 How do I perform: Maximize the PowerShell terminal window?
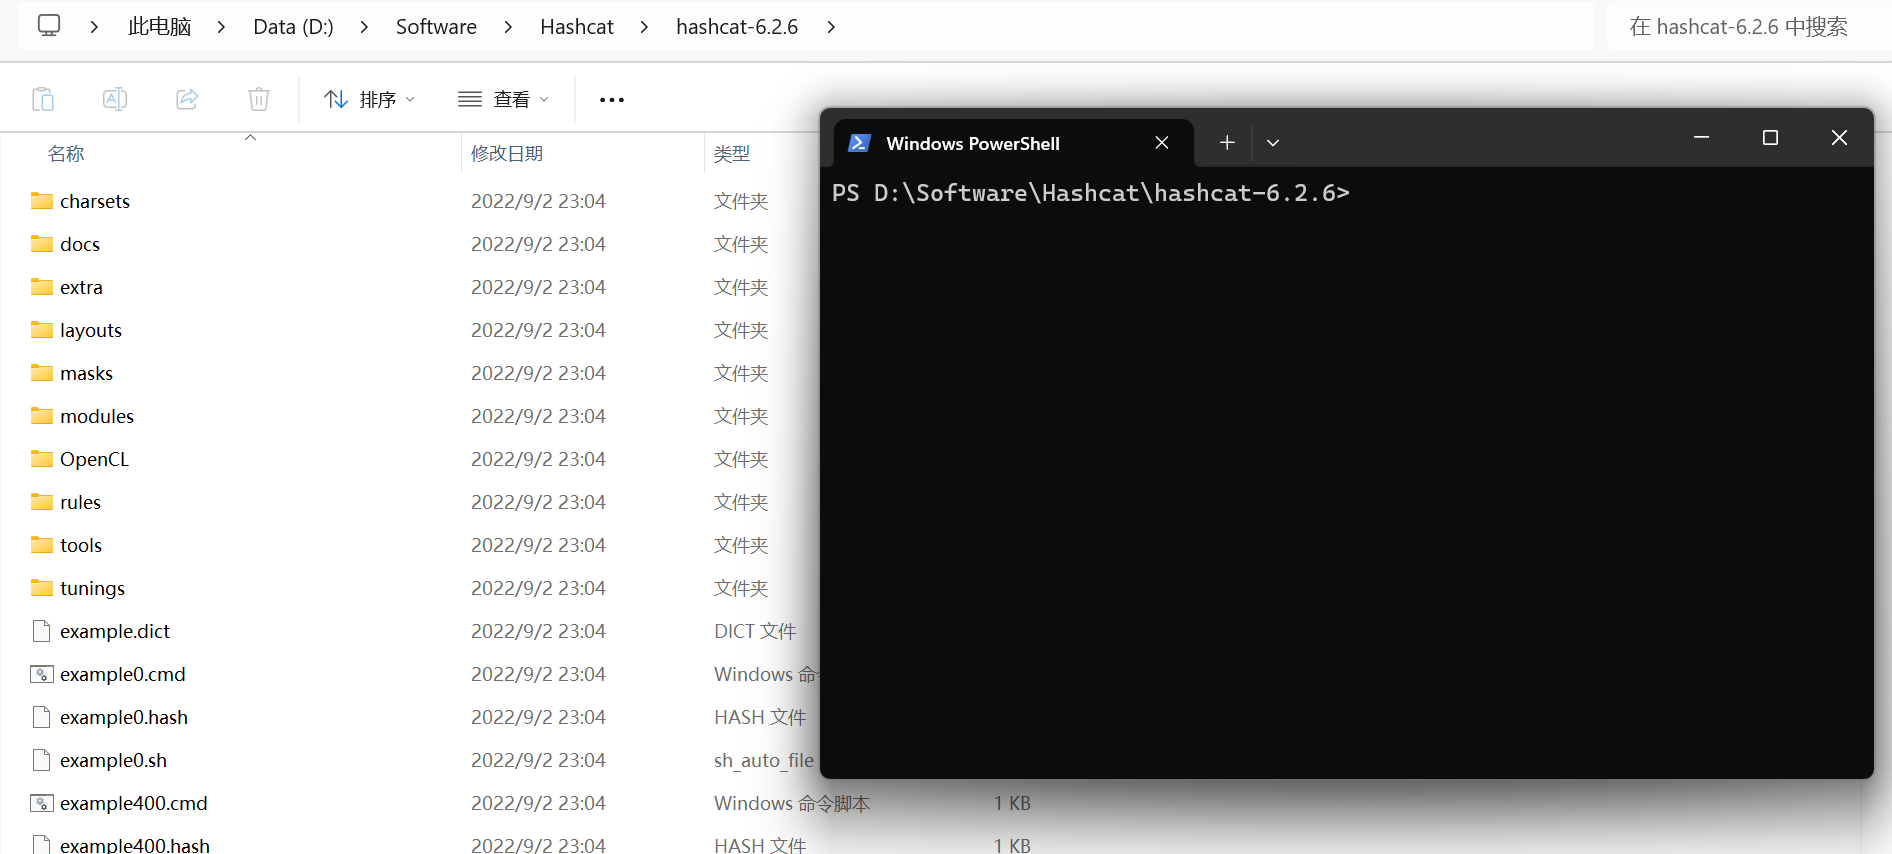click(1770, 137)
